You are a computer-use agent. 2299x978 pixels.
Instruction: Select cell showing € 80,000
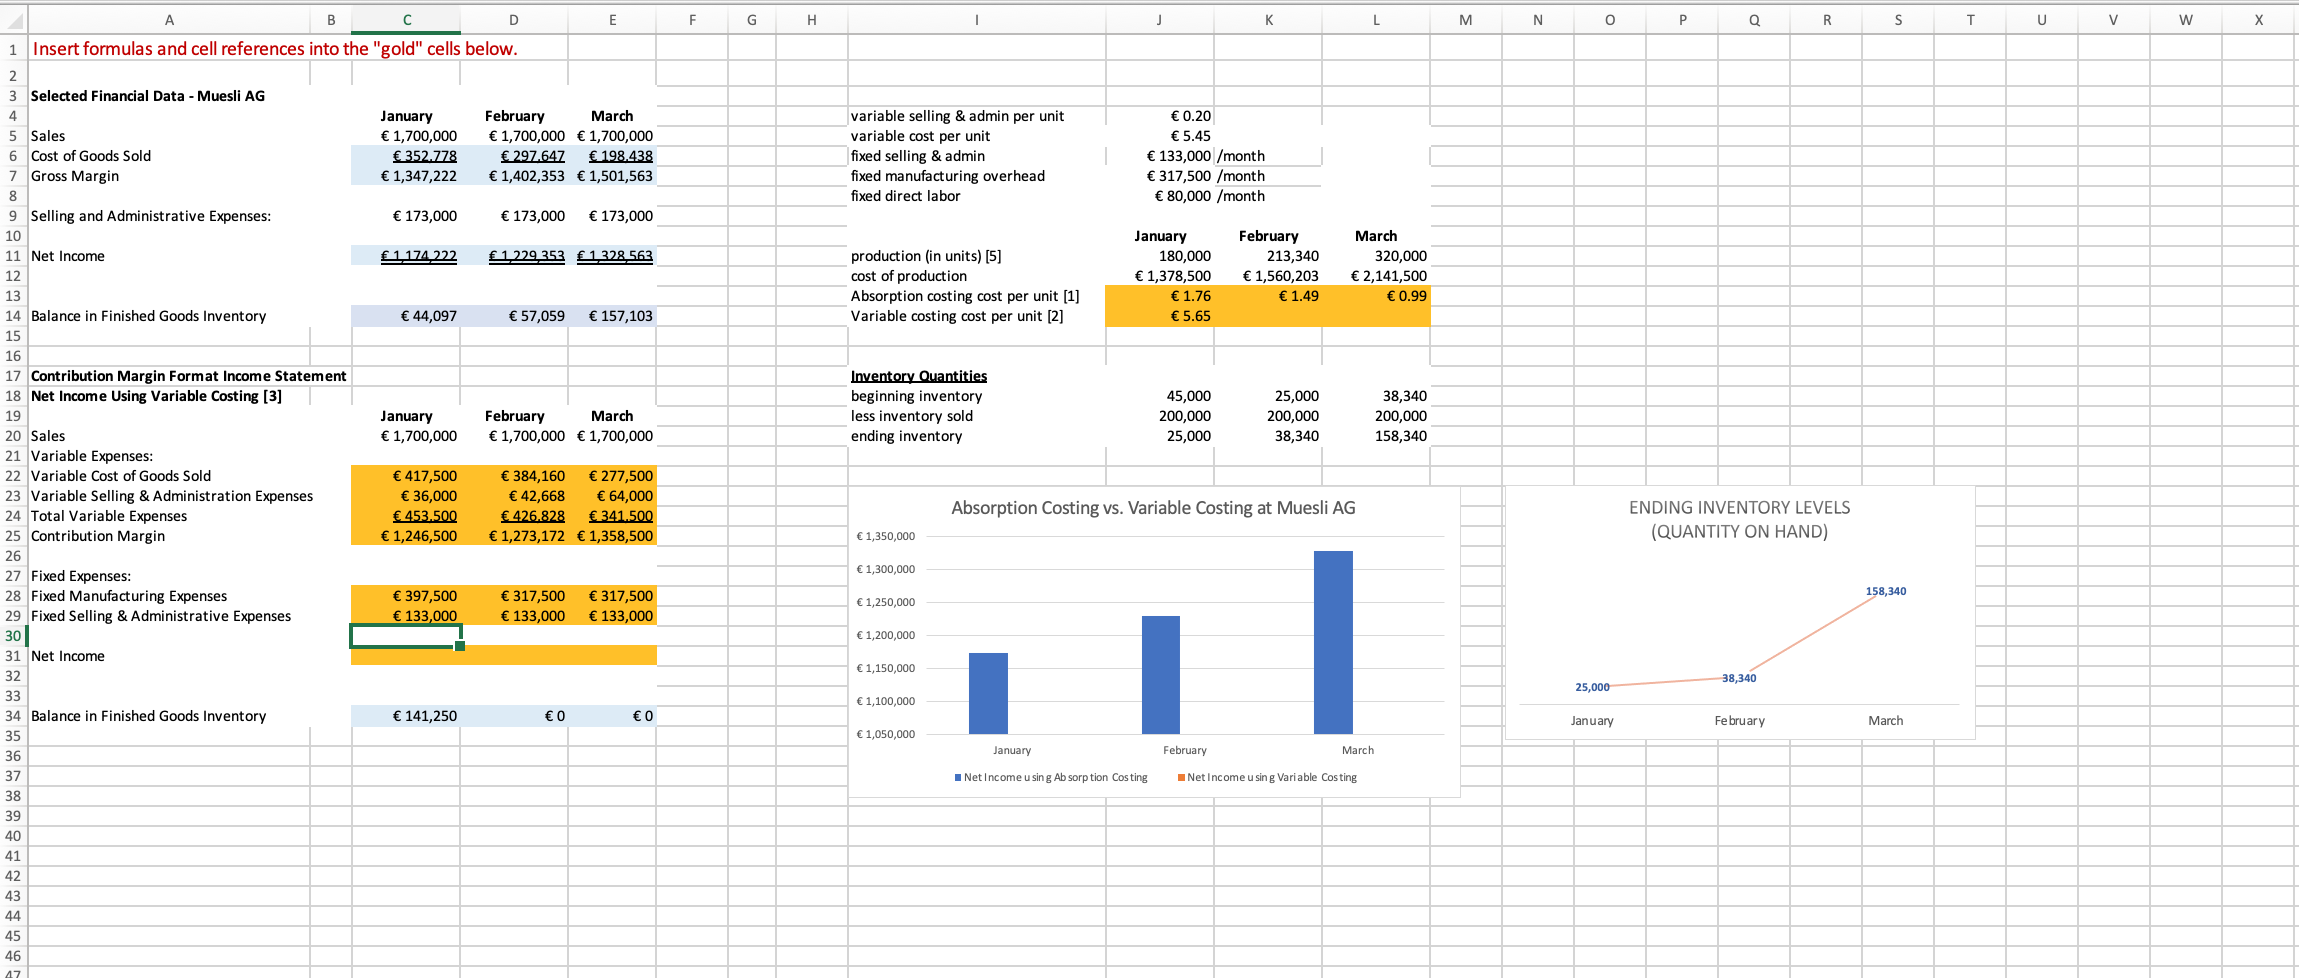click(1159, 196)
